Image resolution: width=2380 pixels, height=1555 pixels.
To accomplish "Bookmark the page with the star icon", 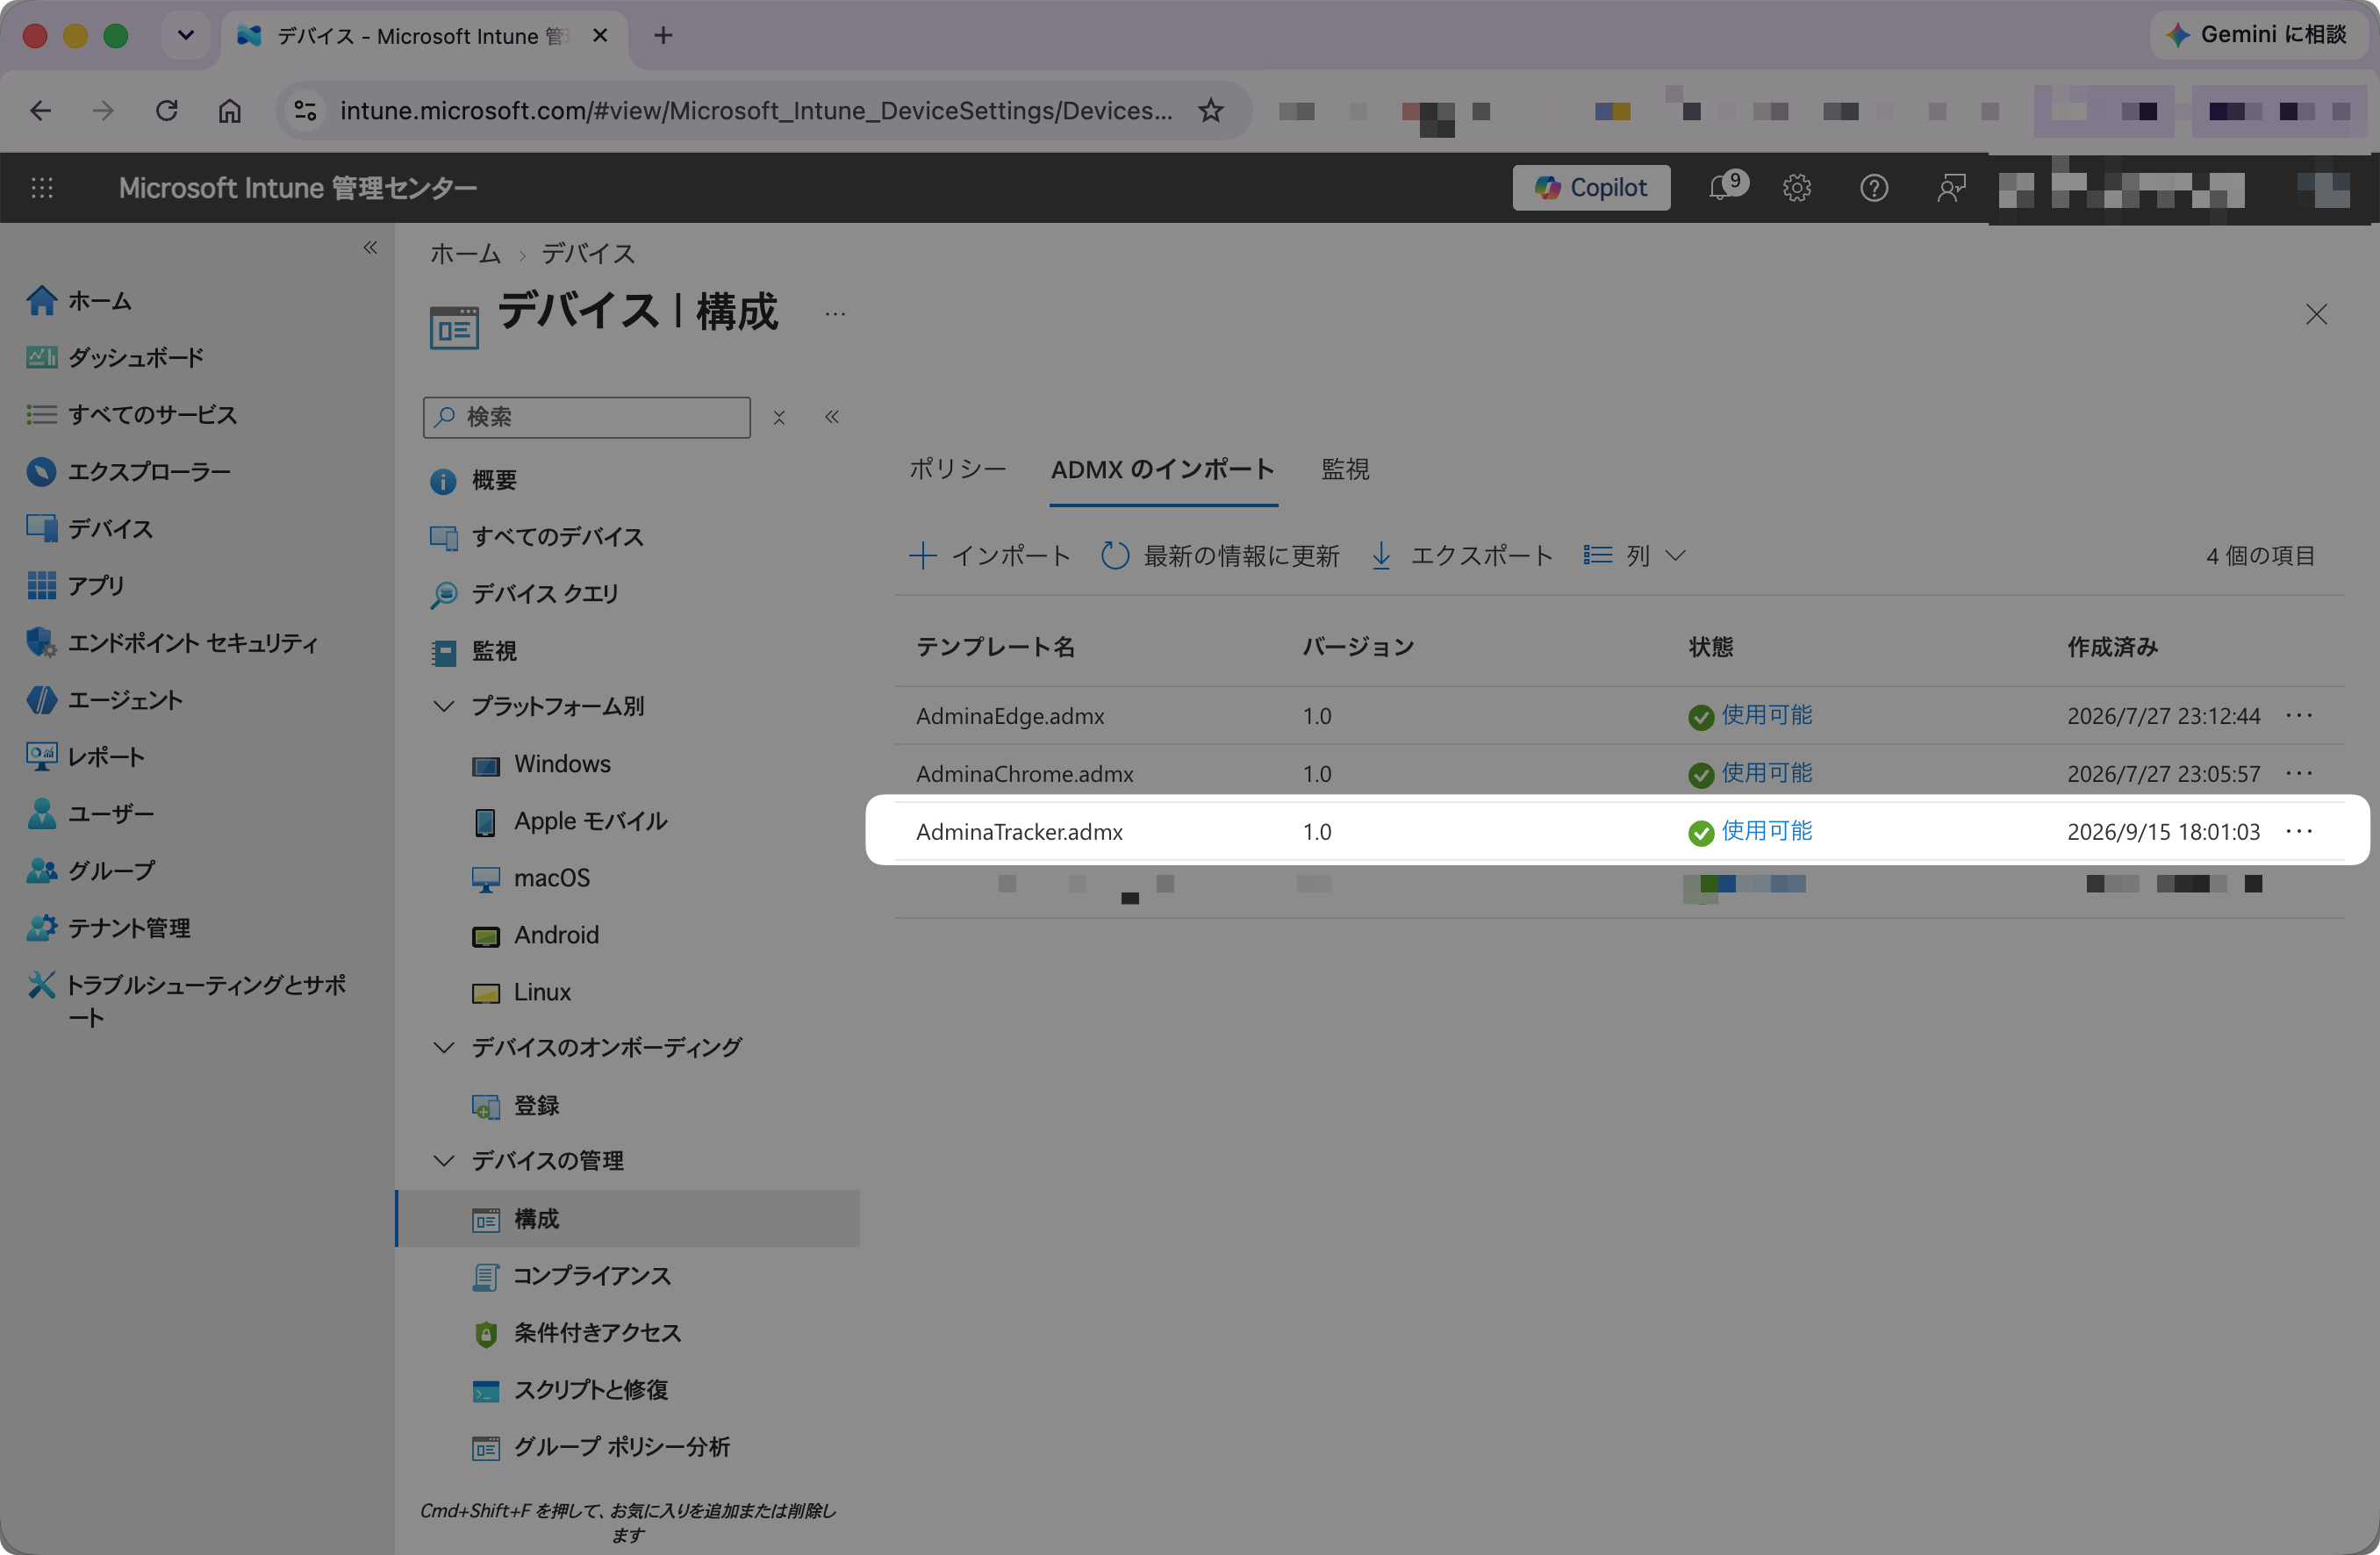I will tap(1211, 110).
